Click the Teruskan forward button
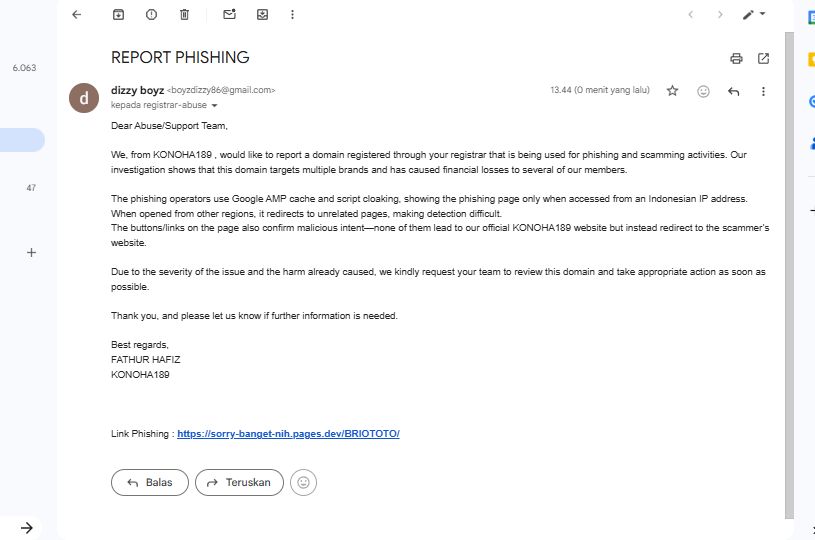 pyautogui.click(x=239, y=482)
